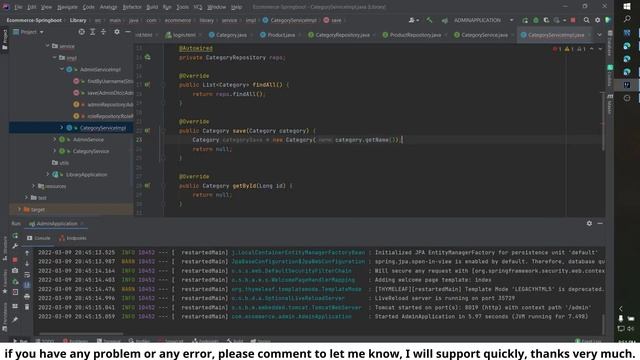Open the ADMINAPPLICATION run configuration dropdown

click(484, 20)
